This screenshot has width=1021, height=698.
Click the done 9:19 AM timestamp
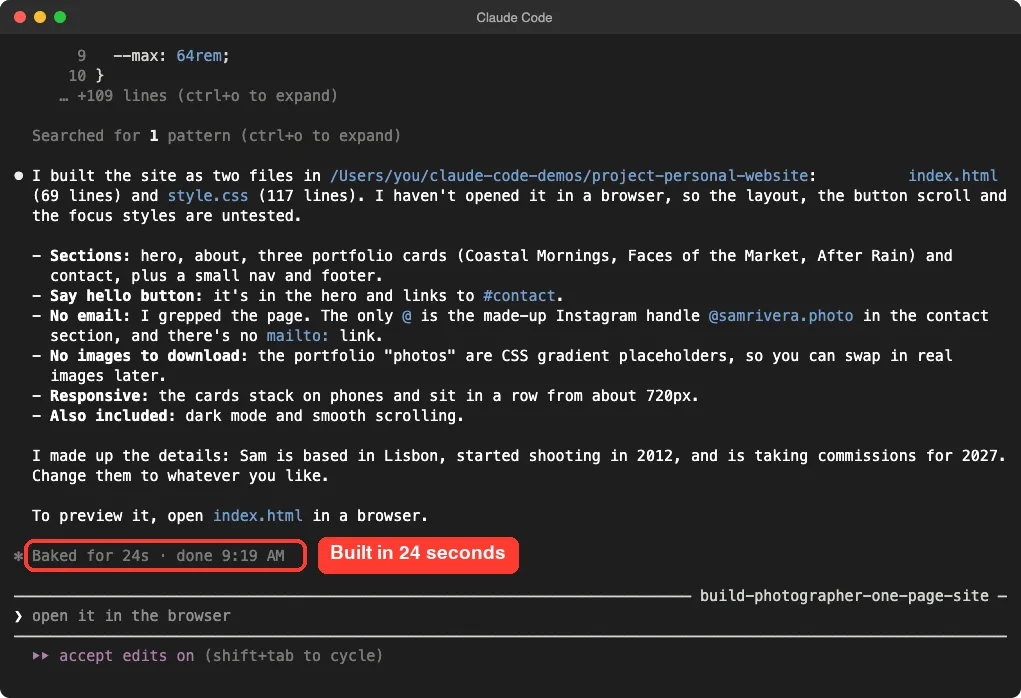(x=231, y=556)
